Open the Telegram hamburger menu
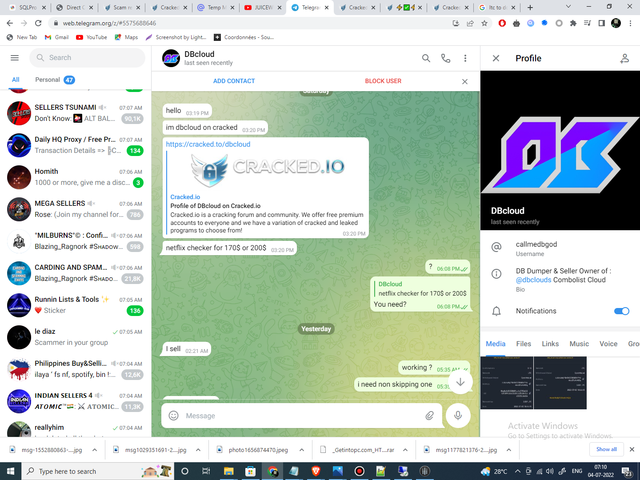This screenshot has width=640, height=480. click(x=15, y=58)
